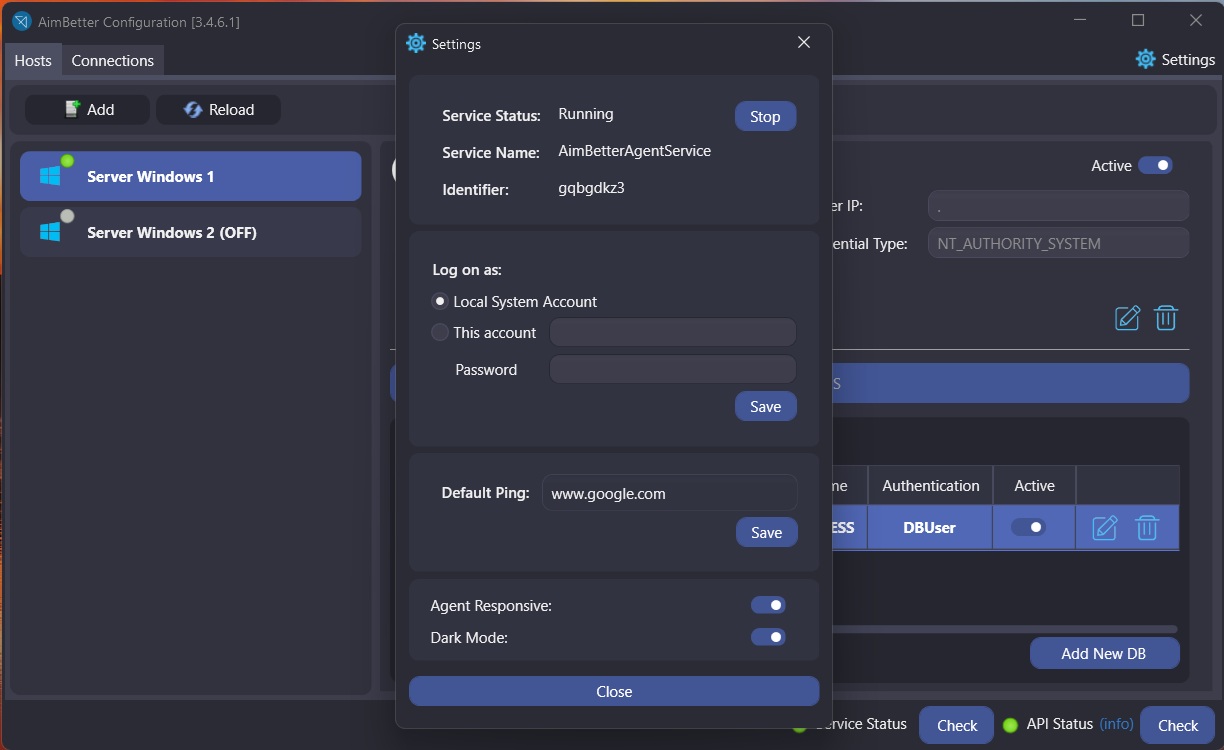1224x750 pixels.
Task: Maximize the AimBetter Configuration window
Action: coord(1138,20)
